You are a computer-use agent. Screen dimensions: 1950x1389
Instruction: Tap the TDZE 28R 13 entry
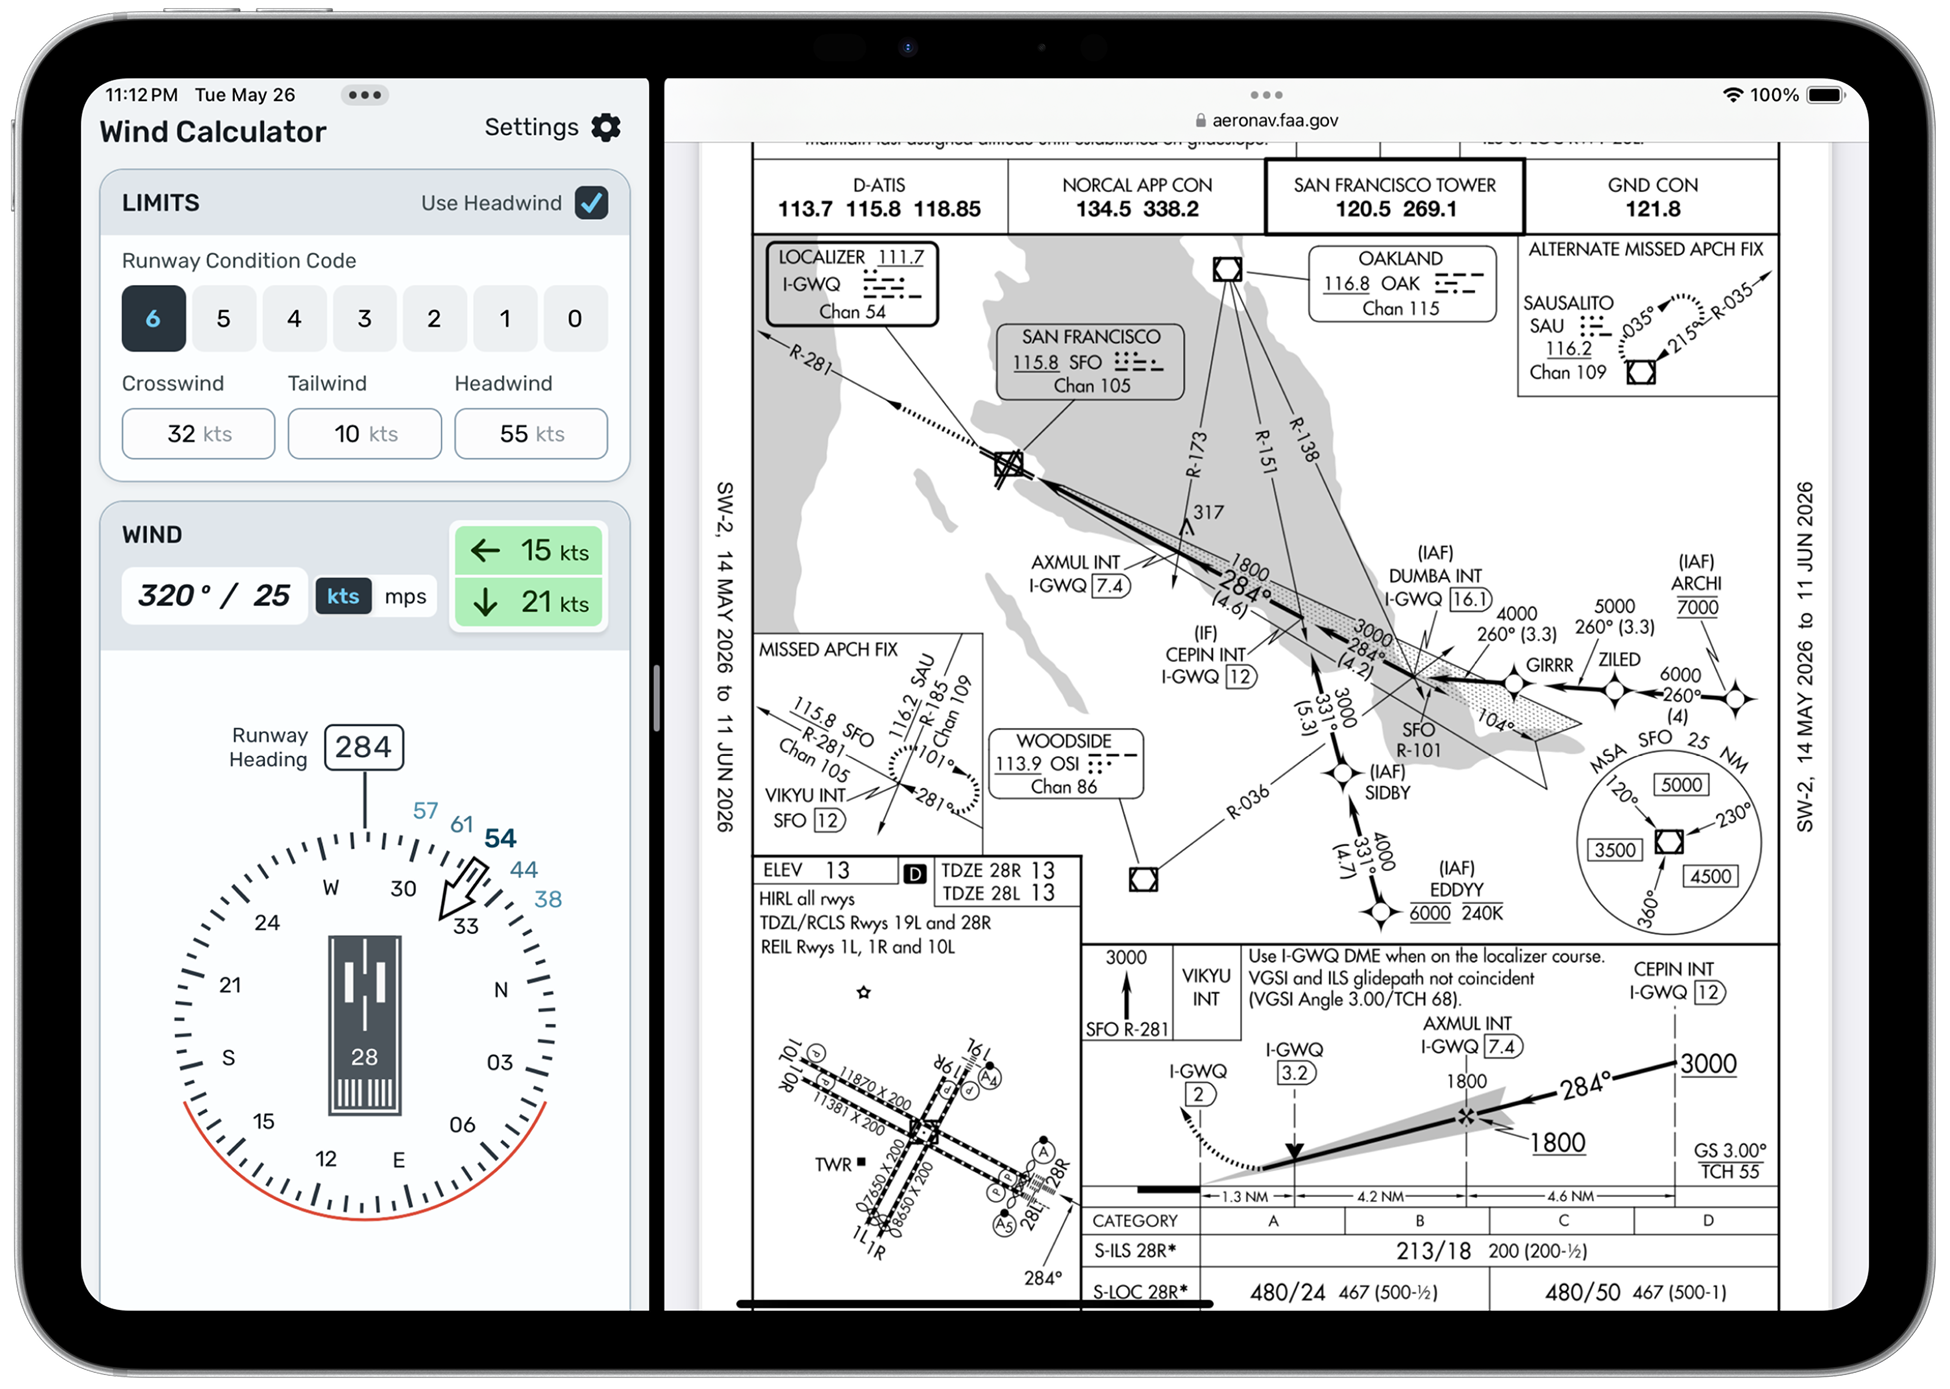pos(998,870)
